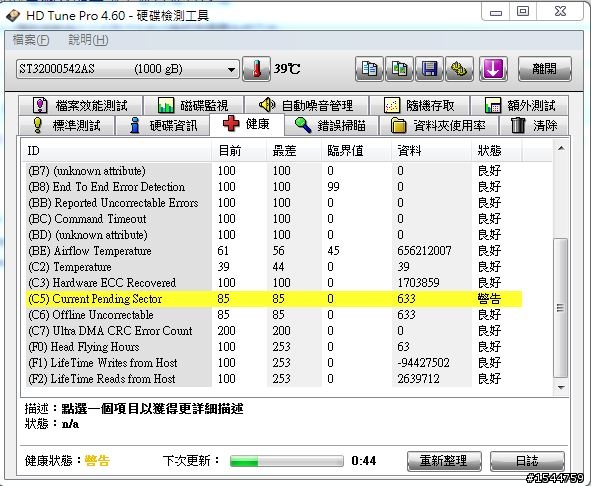Open the 說明(H) menu
Image resolution: width=591 pixels, height=486 pixels.
click(89, 40)
